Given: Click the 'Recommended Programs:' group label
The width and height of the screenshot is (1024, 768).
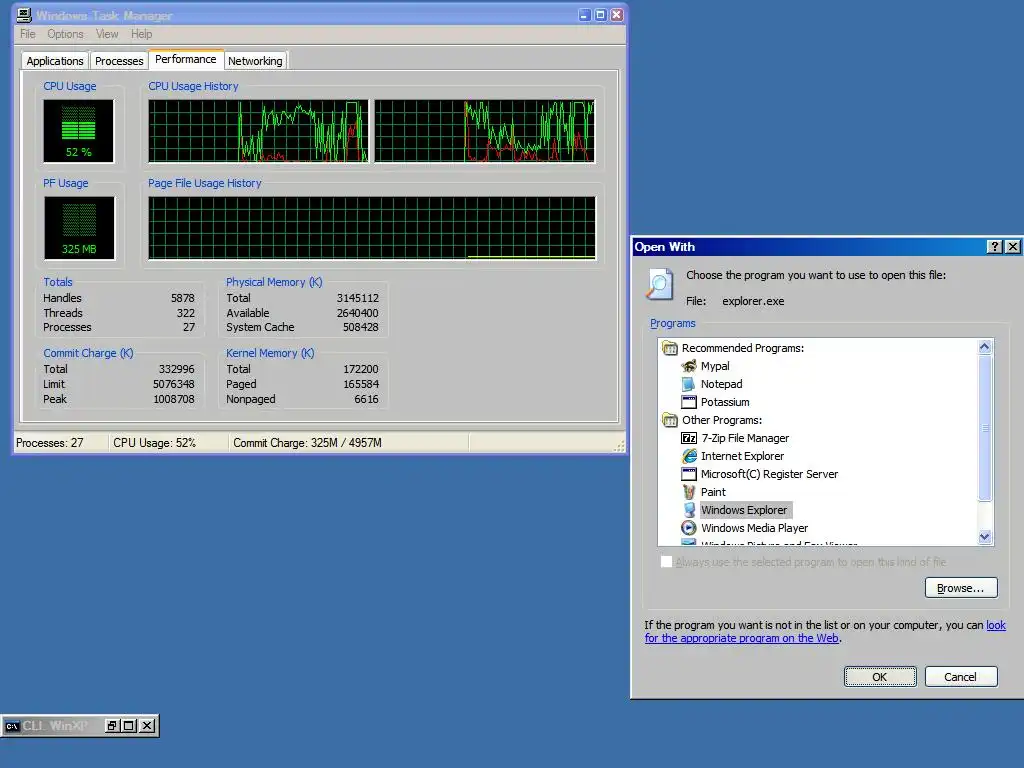Looking at the screenshot, I should [x=743, y=348].
